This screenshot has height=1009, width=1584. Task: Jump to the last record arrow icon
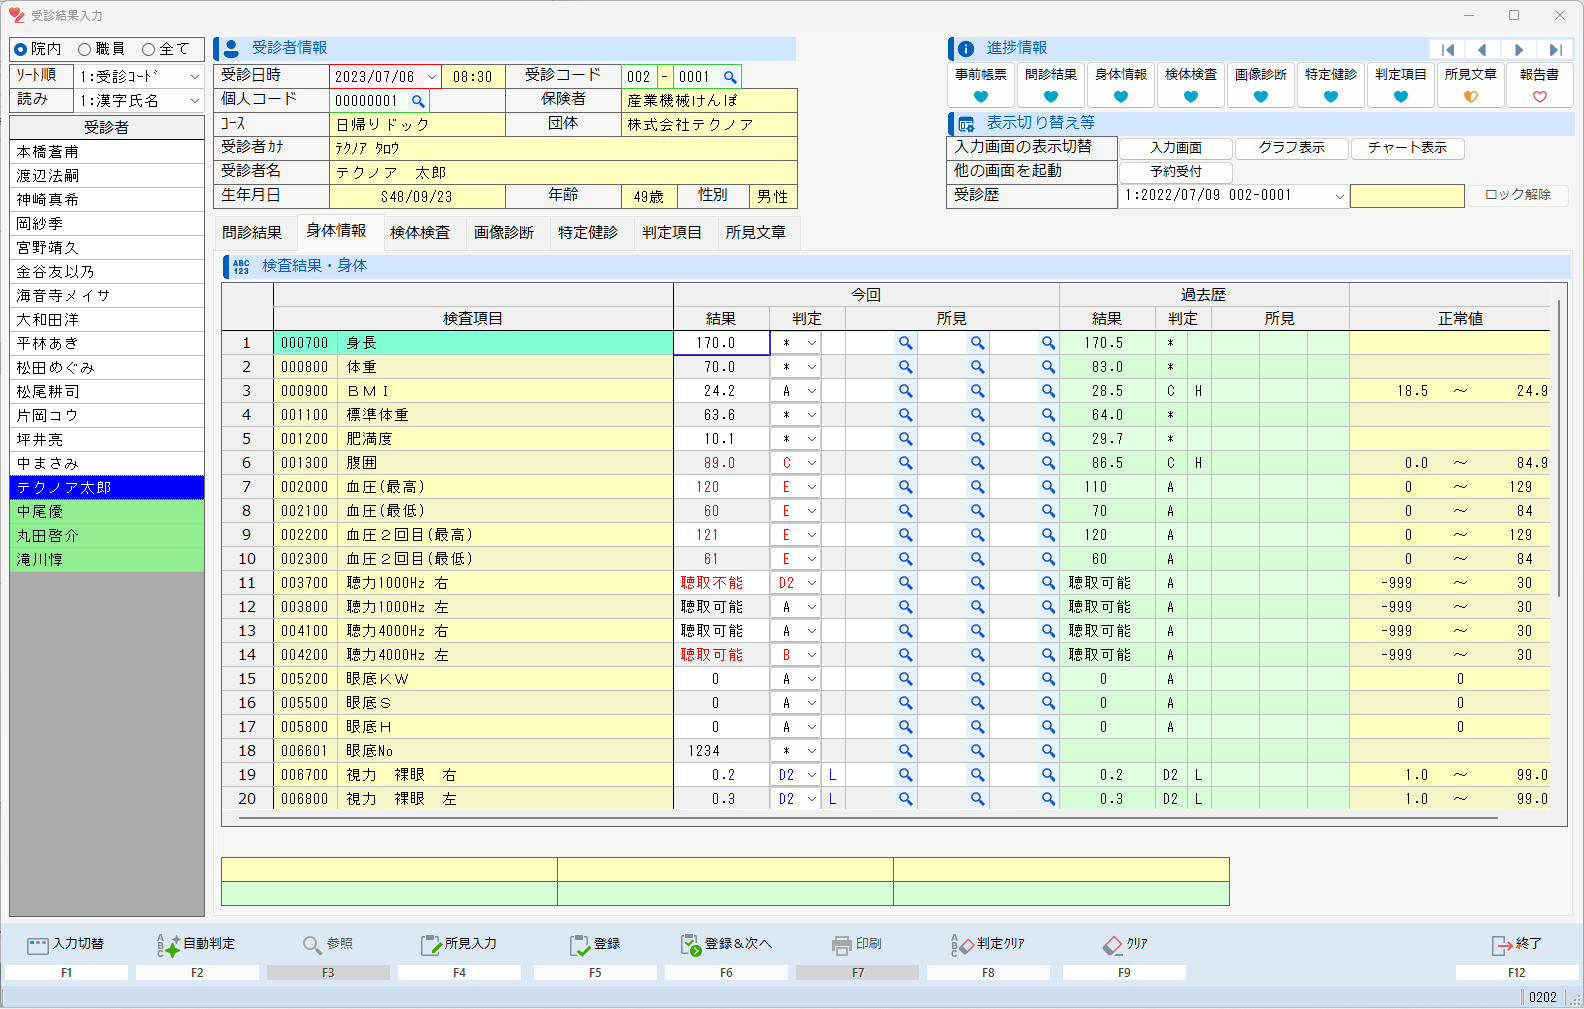point(1555,50)
